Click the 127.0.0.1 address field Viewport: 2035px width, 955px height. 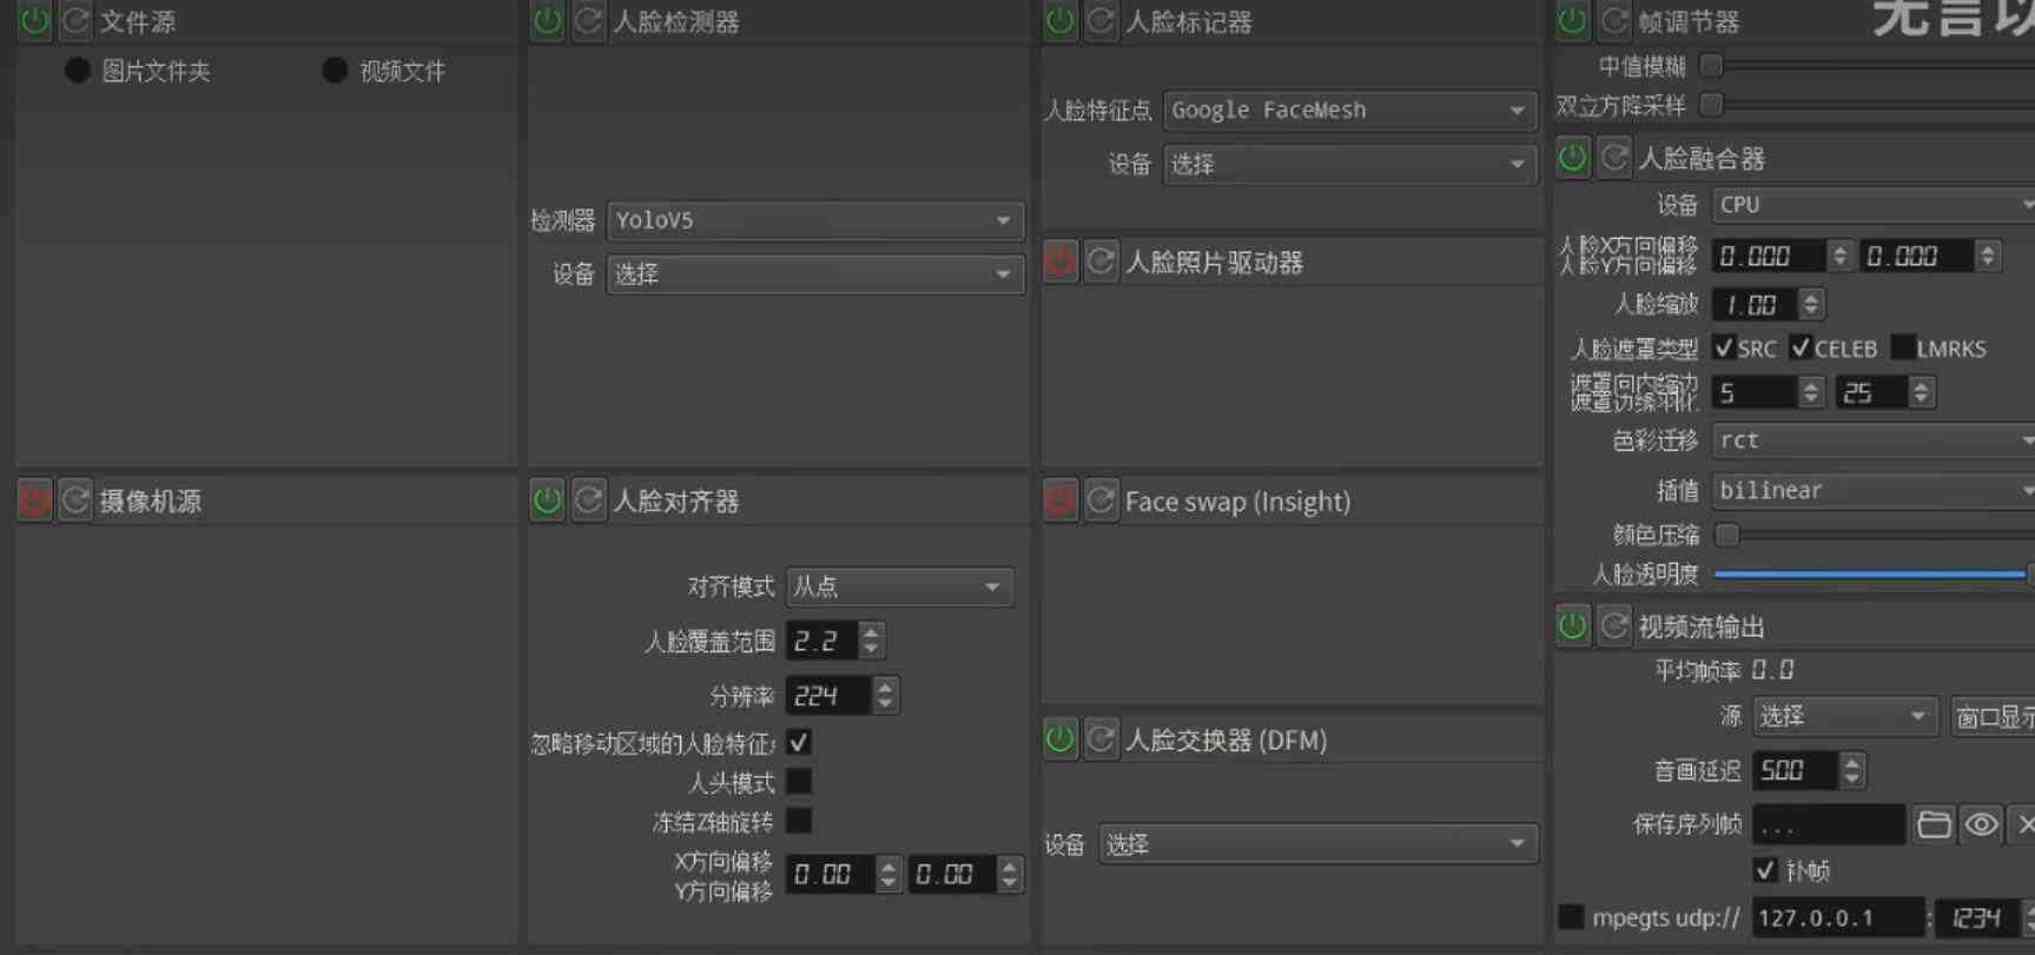point(1838,917)
